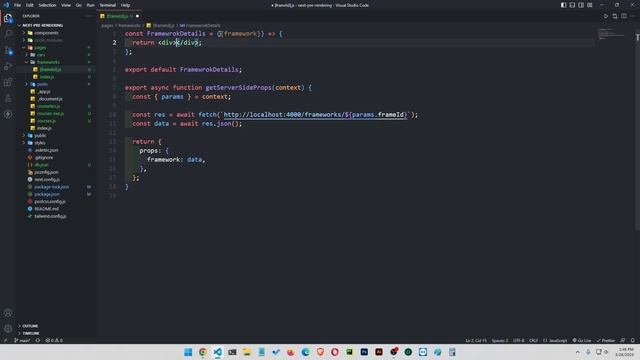Collapse the frameworks folder

(48, 62)
